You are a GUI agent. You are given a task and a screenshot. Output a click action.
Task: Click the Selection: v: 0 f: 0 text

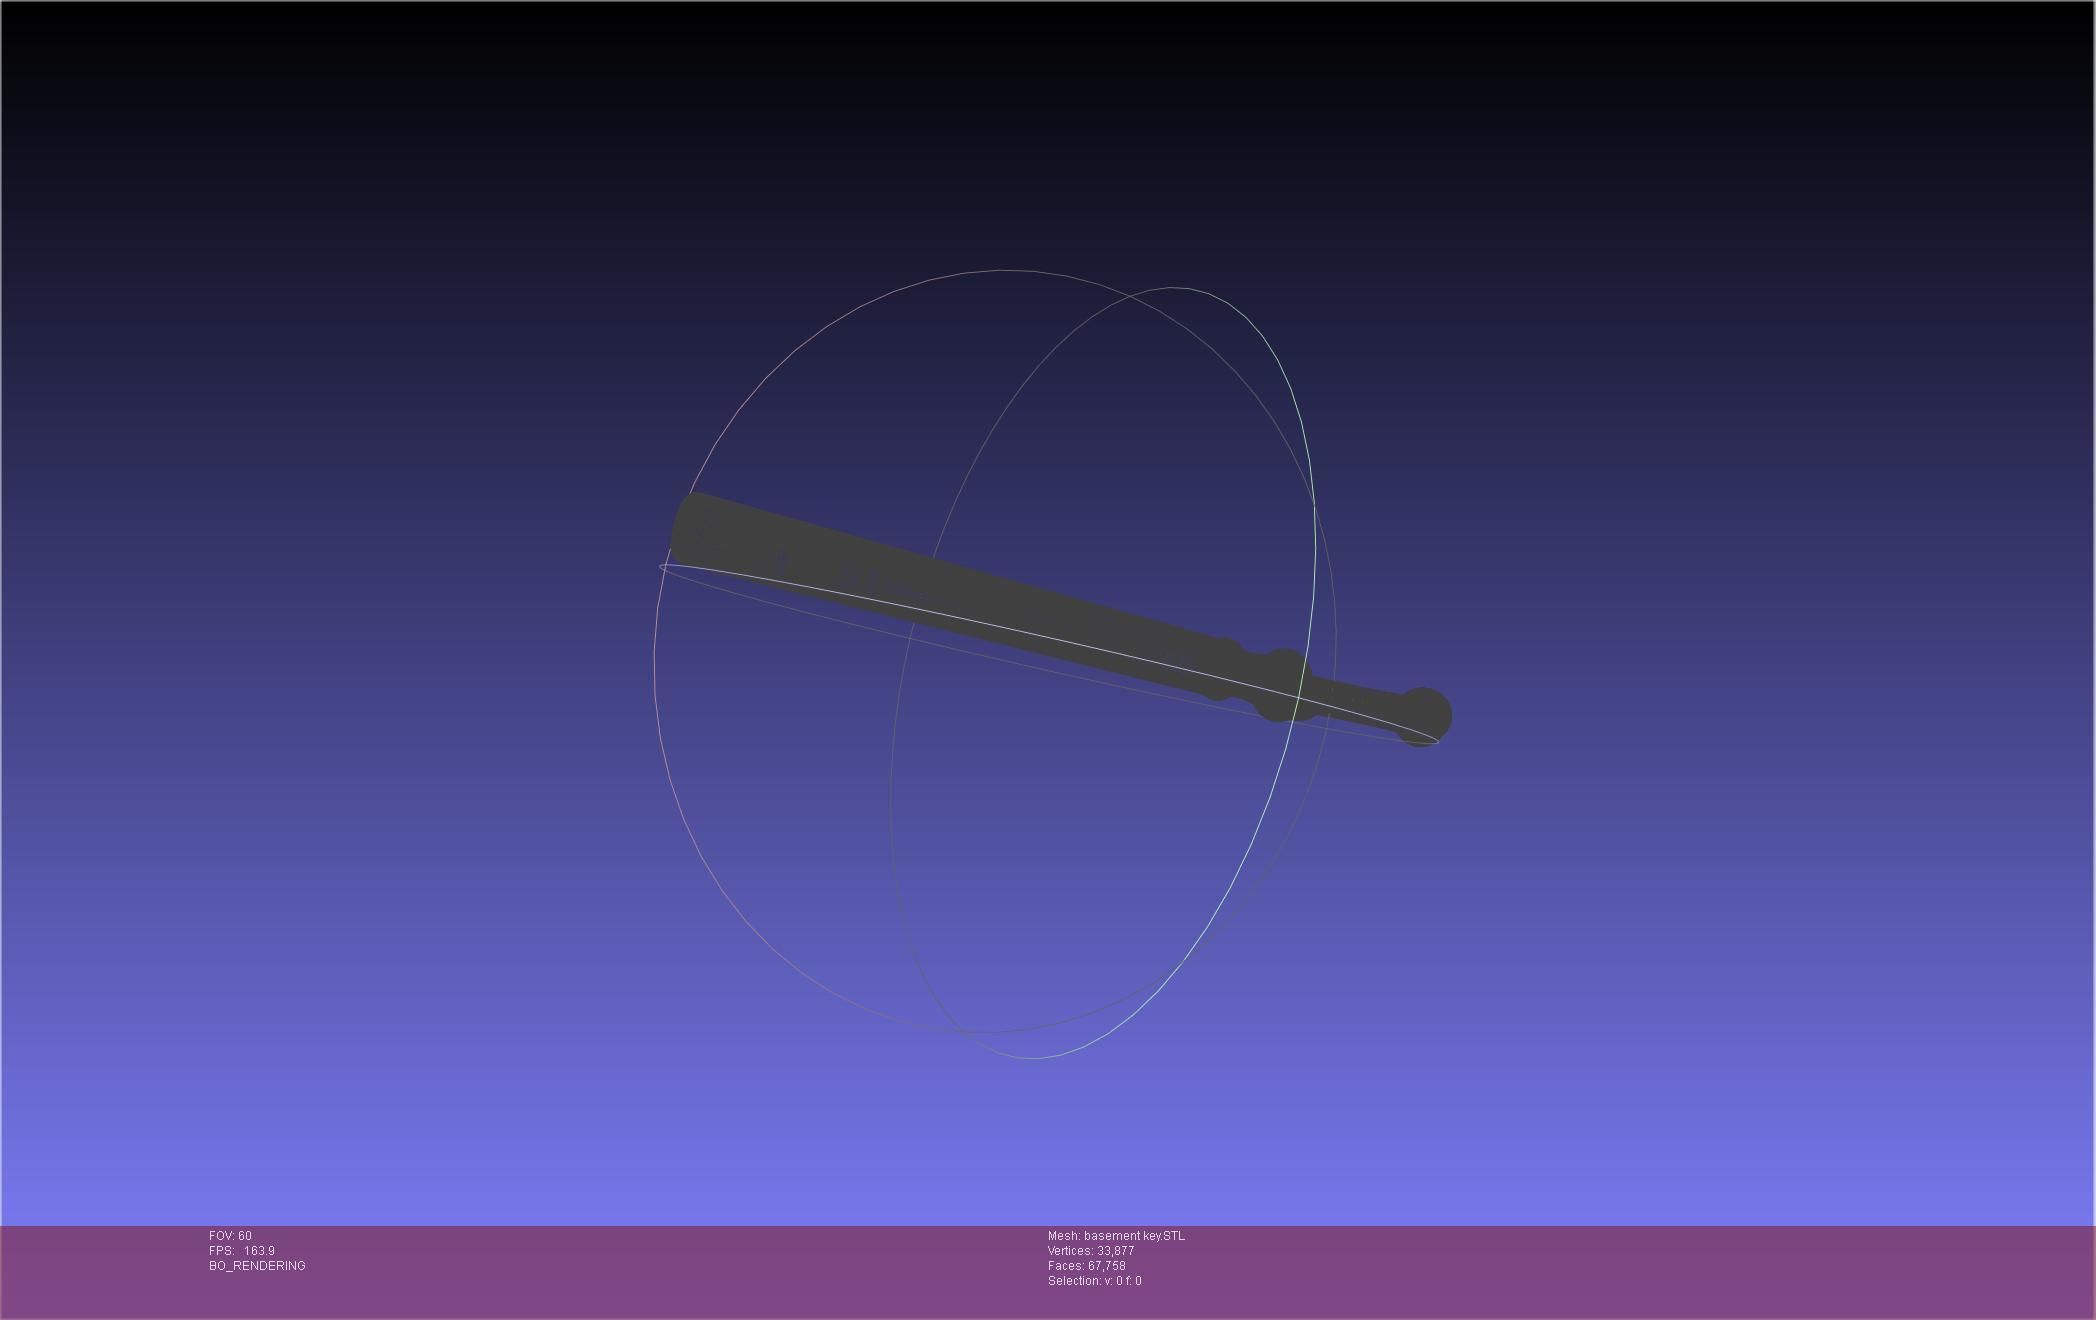coord(1094,1281)
